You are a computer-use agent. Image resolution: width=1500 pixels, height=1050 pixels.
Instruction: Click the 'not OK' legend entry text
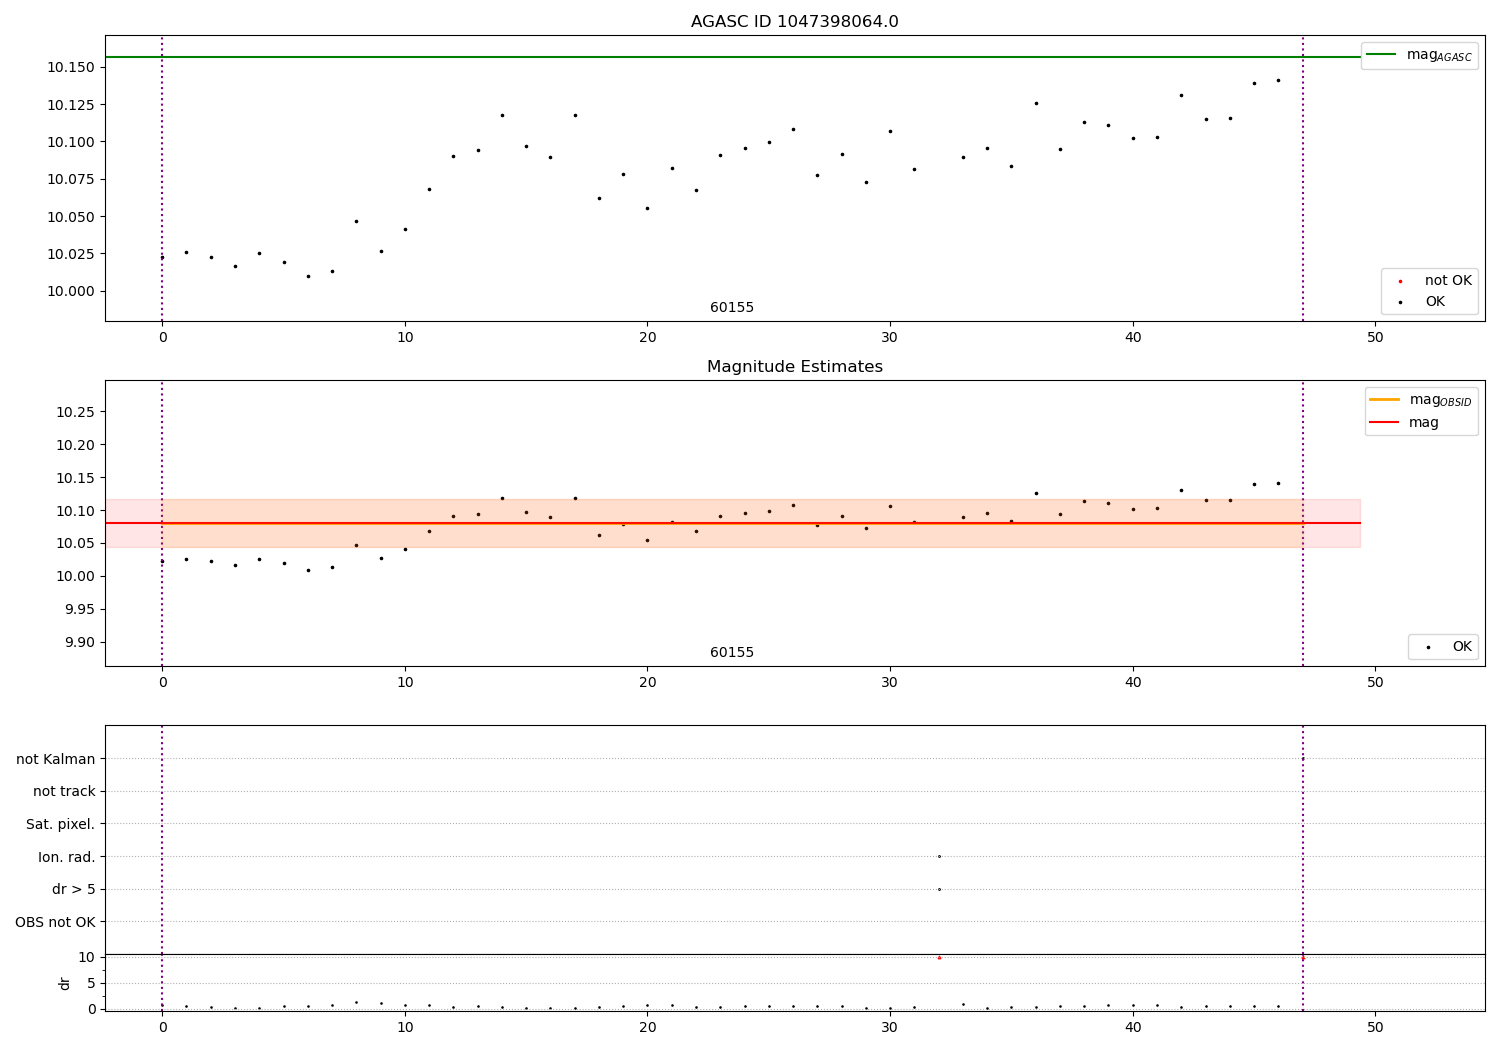(x=1448, y=281)
